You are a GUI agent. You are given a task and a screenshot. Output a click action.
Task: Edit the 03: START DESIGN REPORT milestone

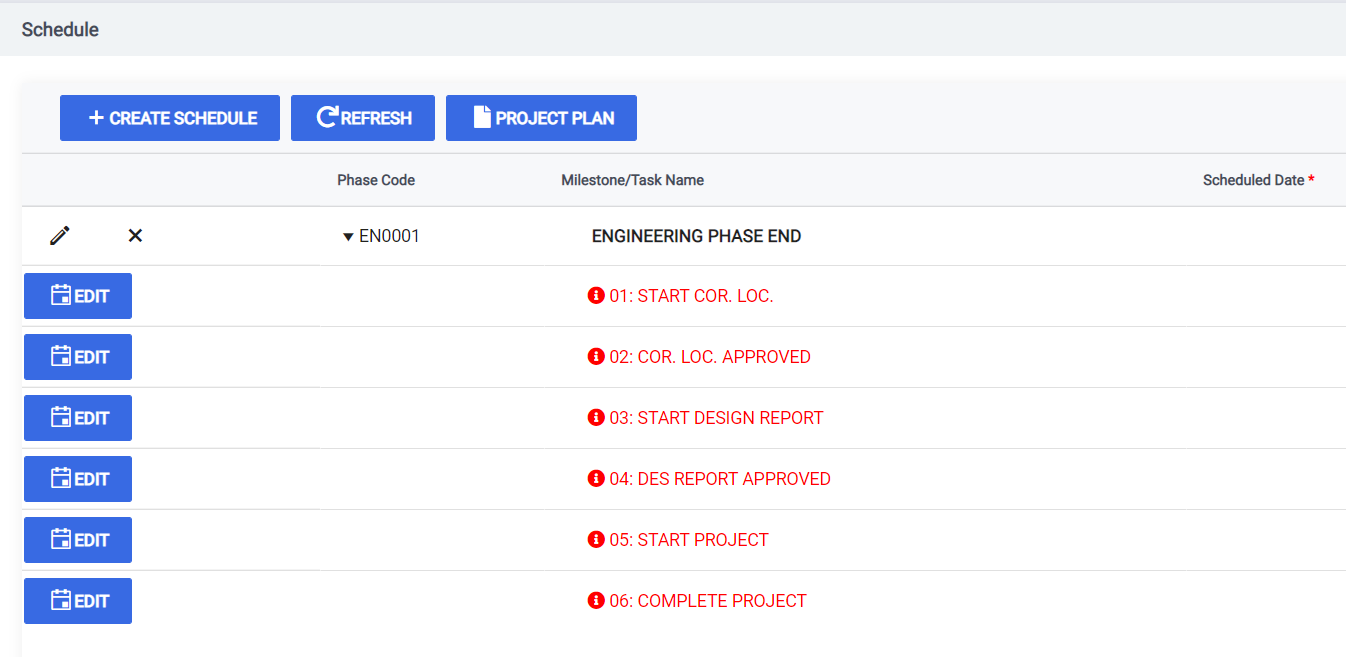pyautogui.click(x=78, y=418)
